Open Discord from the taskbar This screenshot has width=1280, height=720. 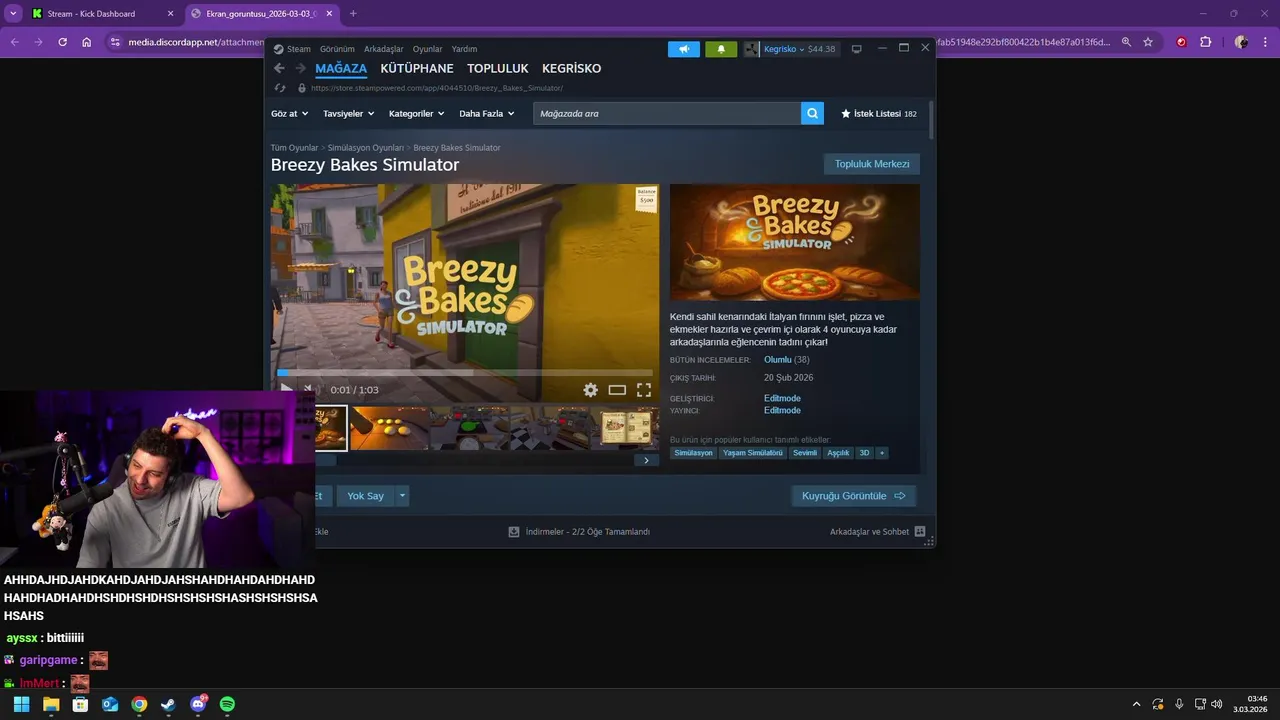[x=198, y=704]
